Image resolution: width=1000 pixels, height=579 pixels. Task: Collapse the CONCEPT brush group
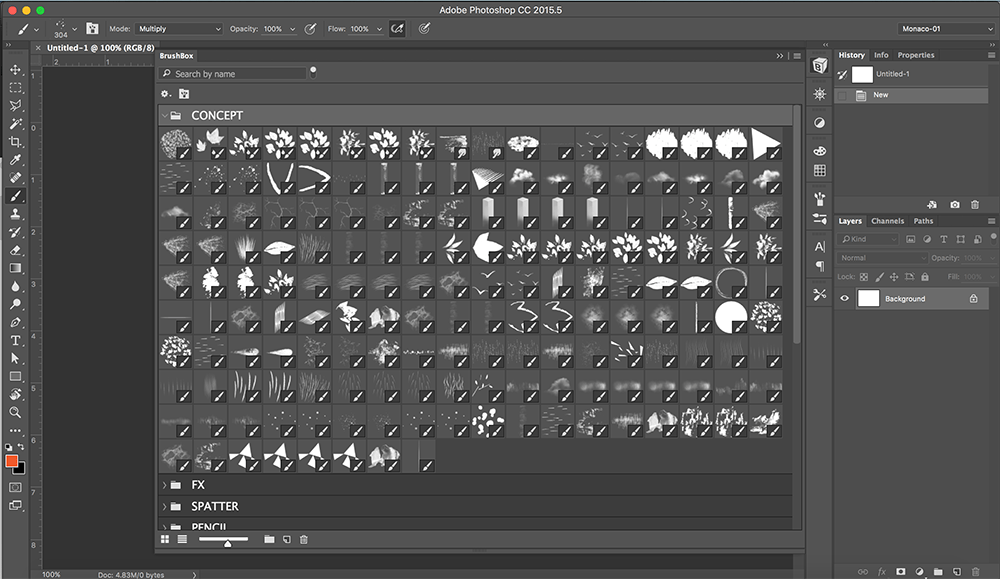click(165, 115)
